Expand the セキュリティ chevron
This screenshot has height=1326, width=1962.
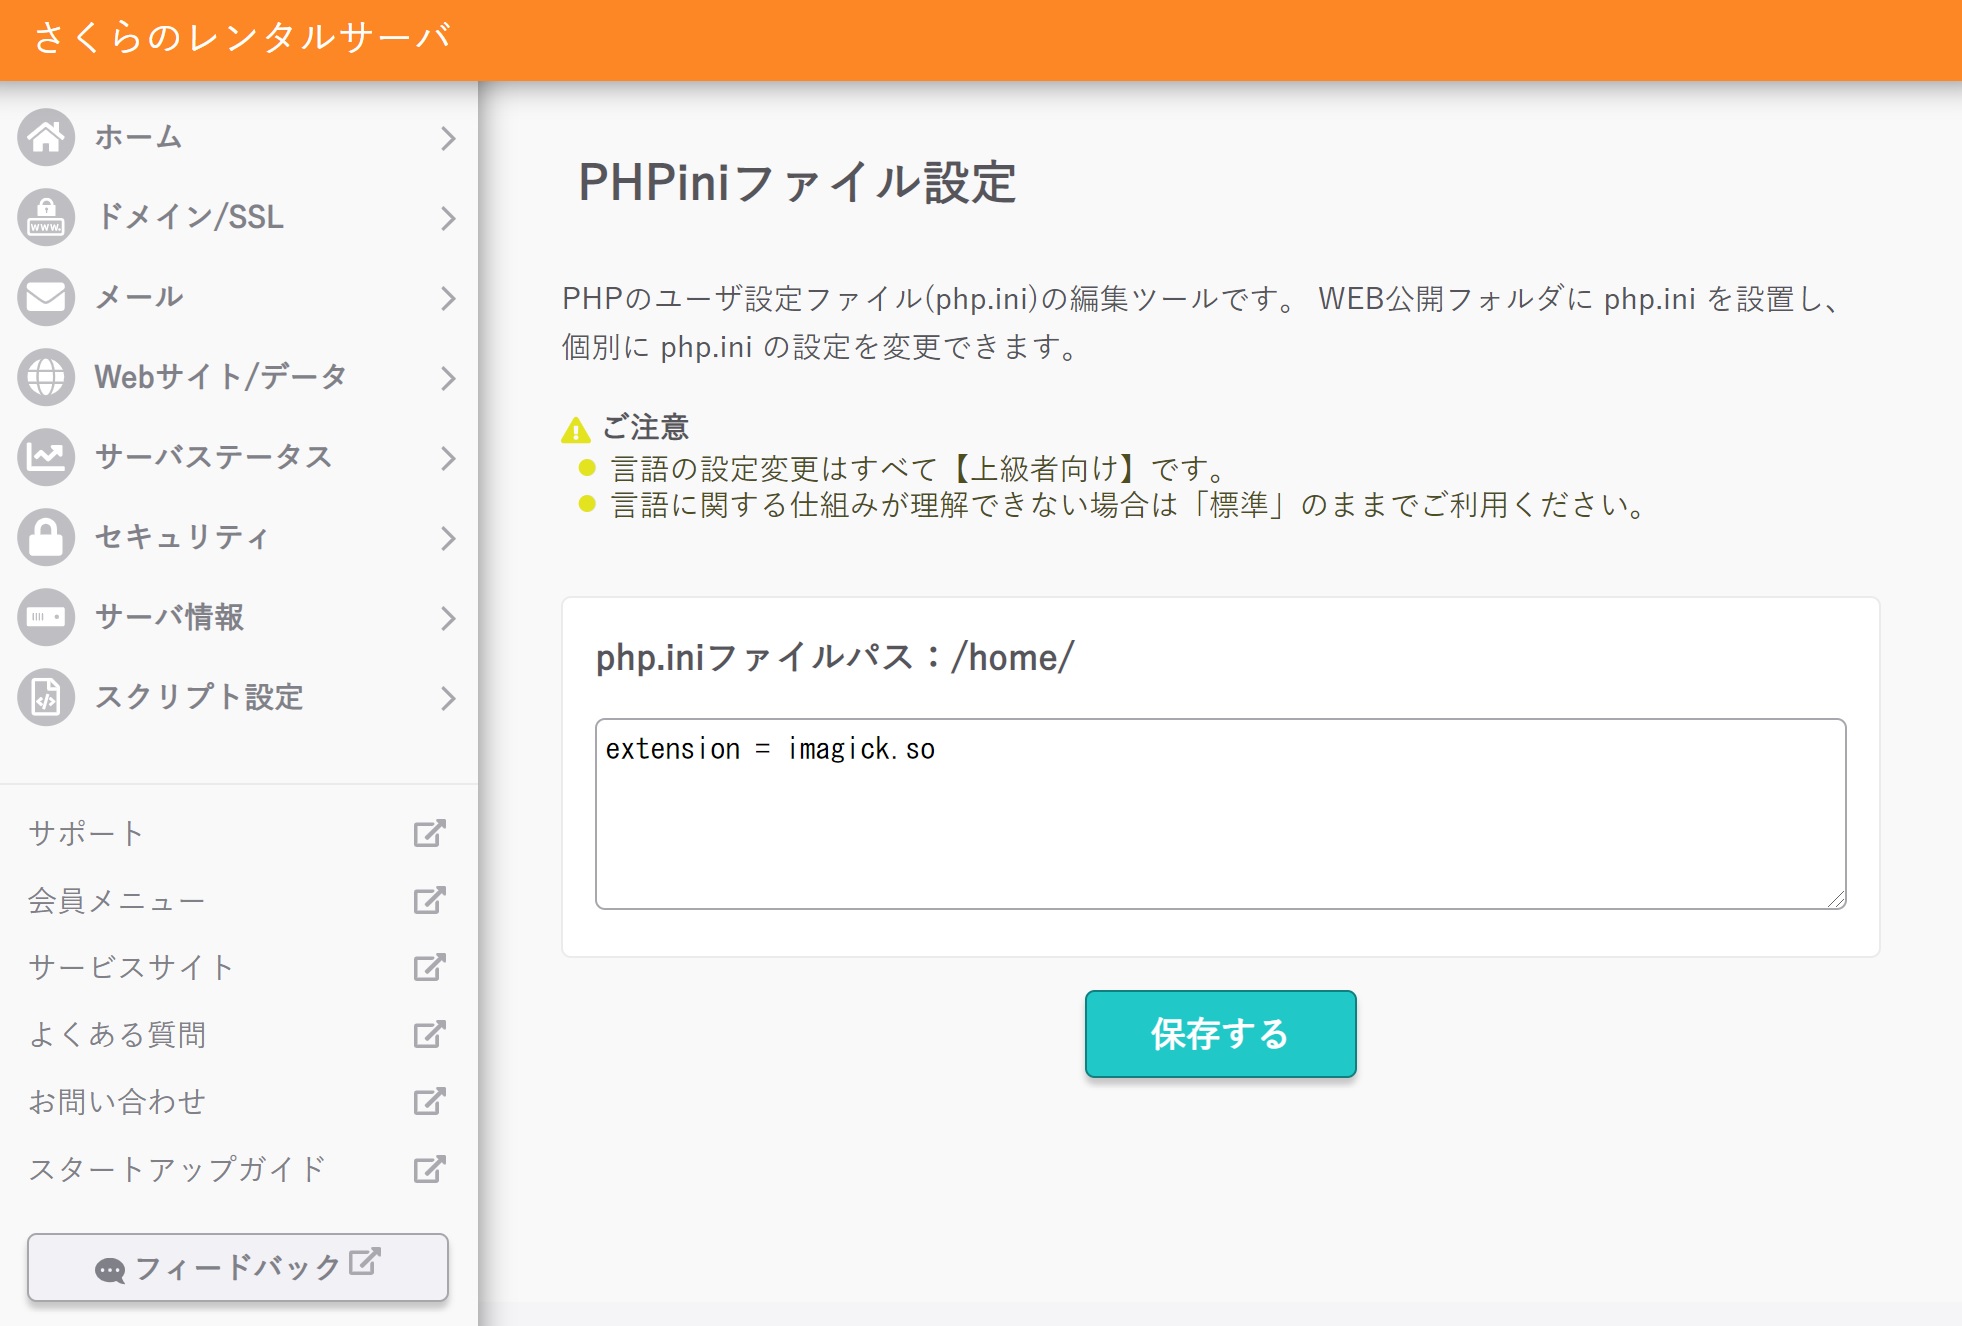point(448,538)
